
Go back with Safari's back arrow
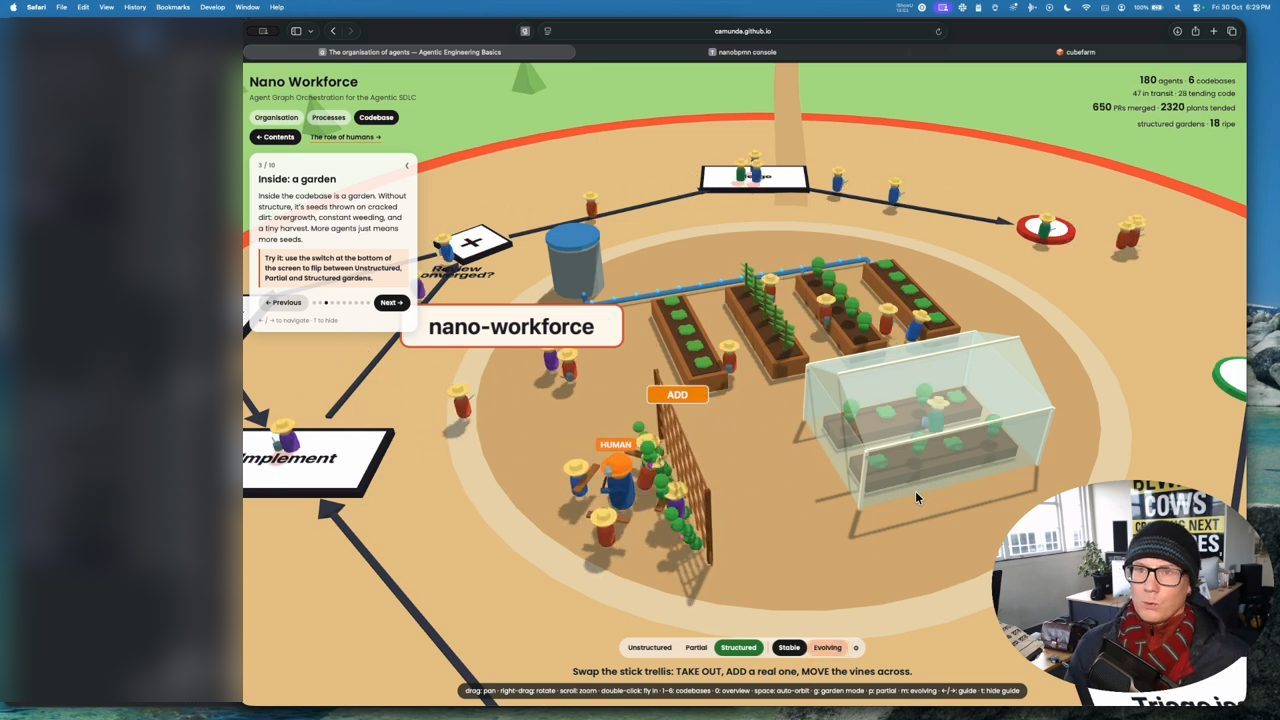click(x=333, y=31)
